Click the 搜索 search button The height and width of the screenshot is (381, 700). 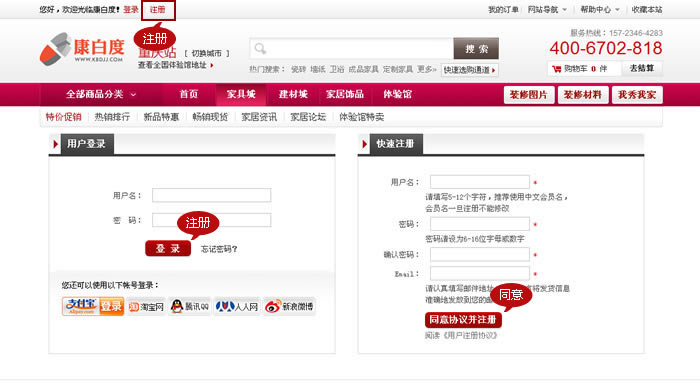click(x=476, y=49)
